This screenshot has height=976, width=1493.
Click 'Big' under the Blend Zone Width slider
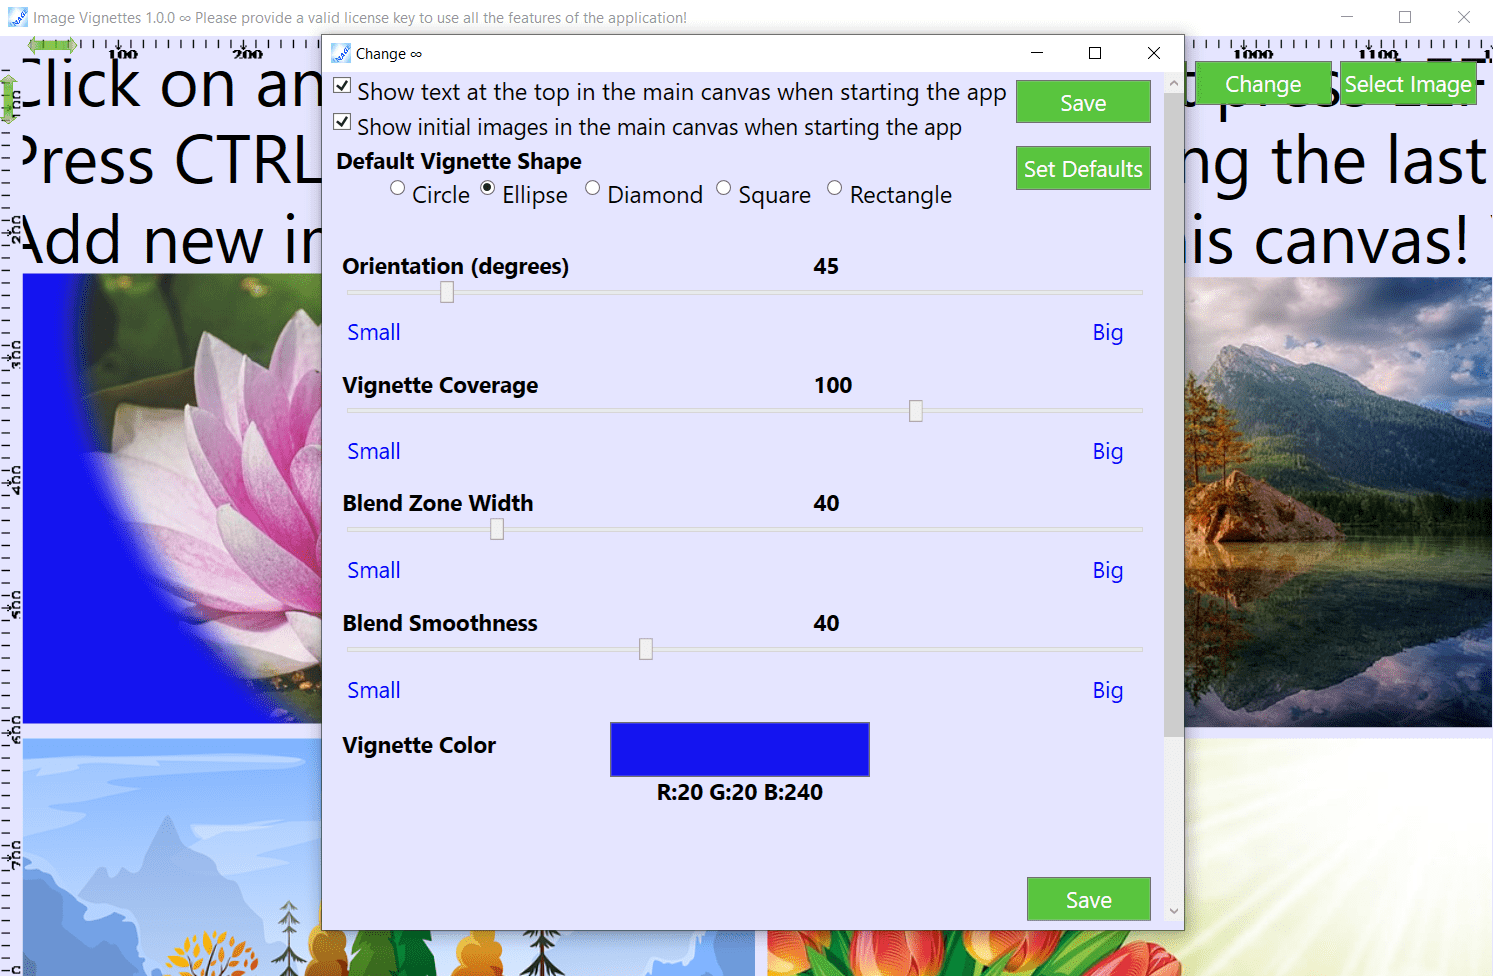[x=1108, y=570]
